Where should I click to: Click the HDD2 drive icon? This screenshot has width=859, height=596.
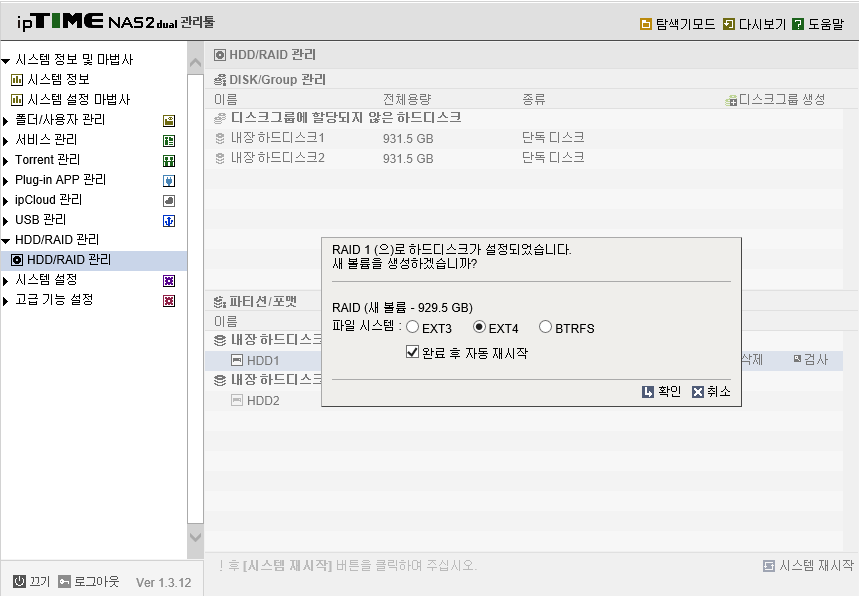[237, 400]
